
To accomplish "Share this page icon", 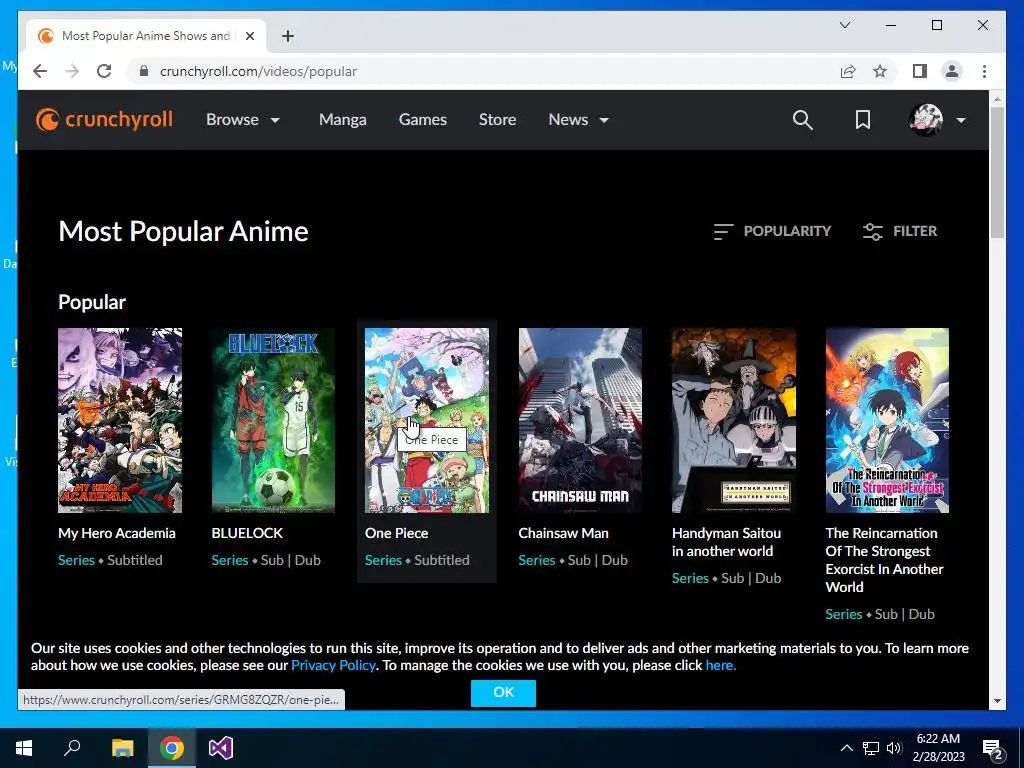I will click(848, 71).
